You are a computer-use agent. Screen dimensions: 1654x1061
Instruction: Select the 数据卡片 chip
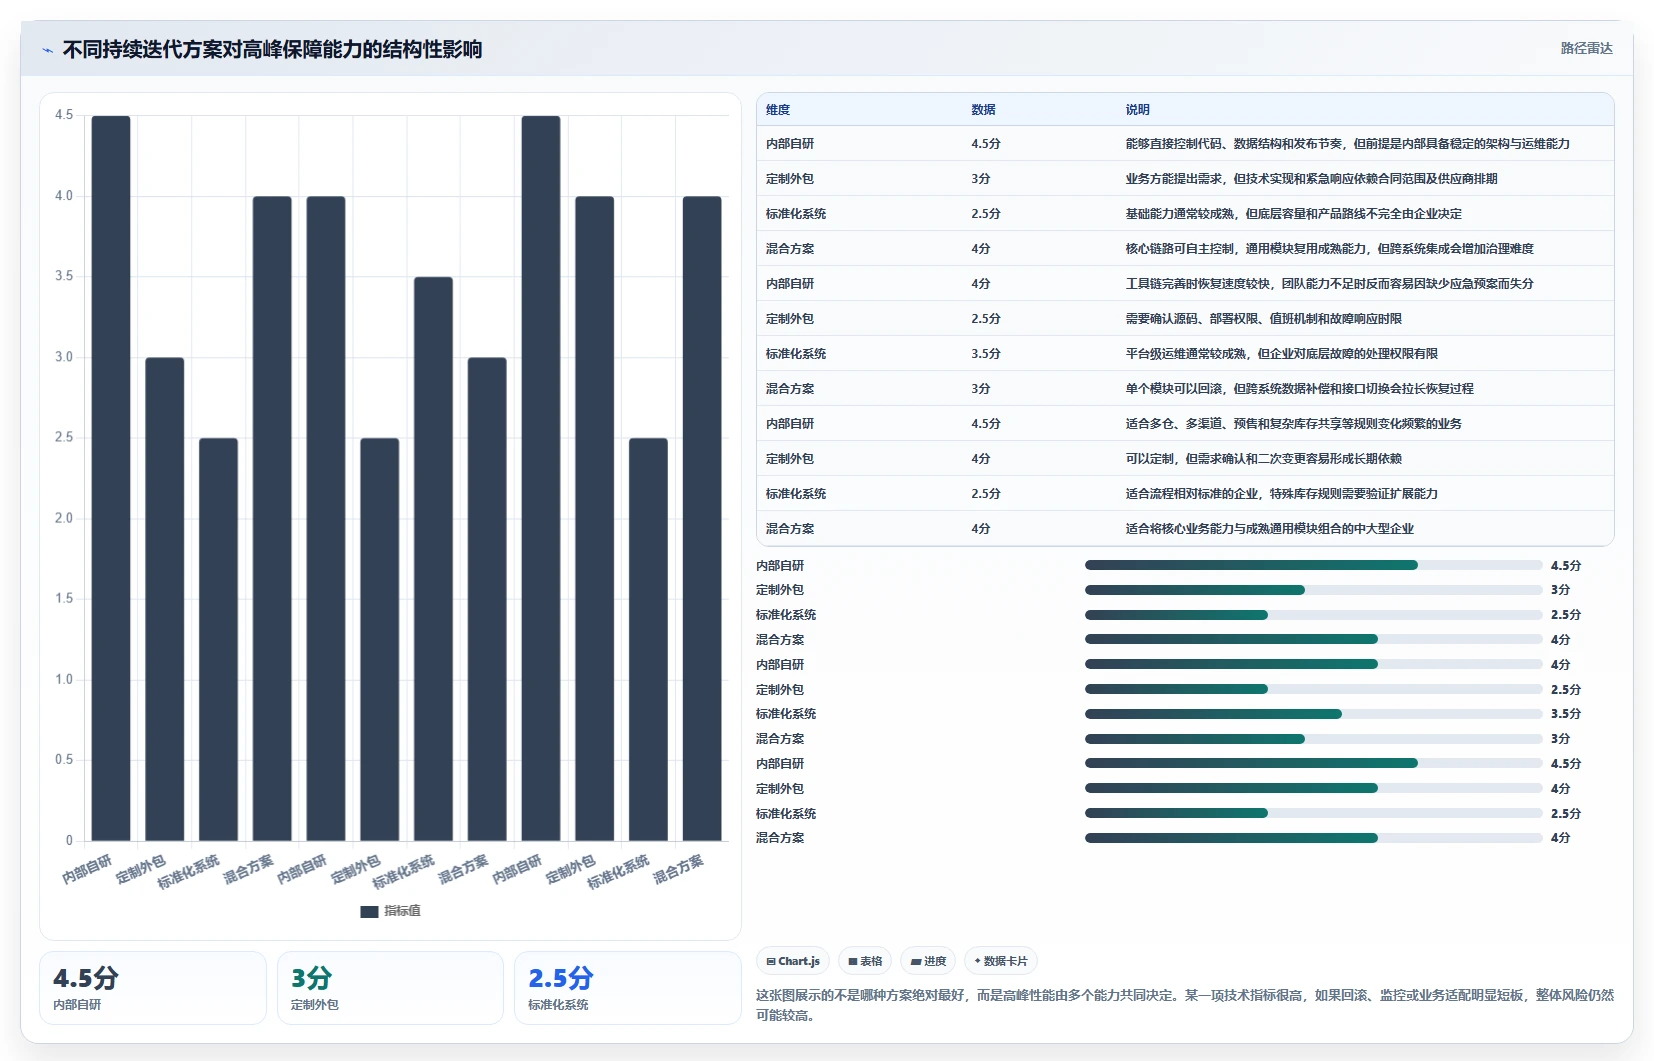(1001, 961)
